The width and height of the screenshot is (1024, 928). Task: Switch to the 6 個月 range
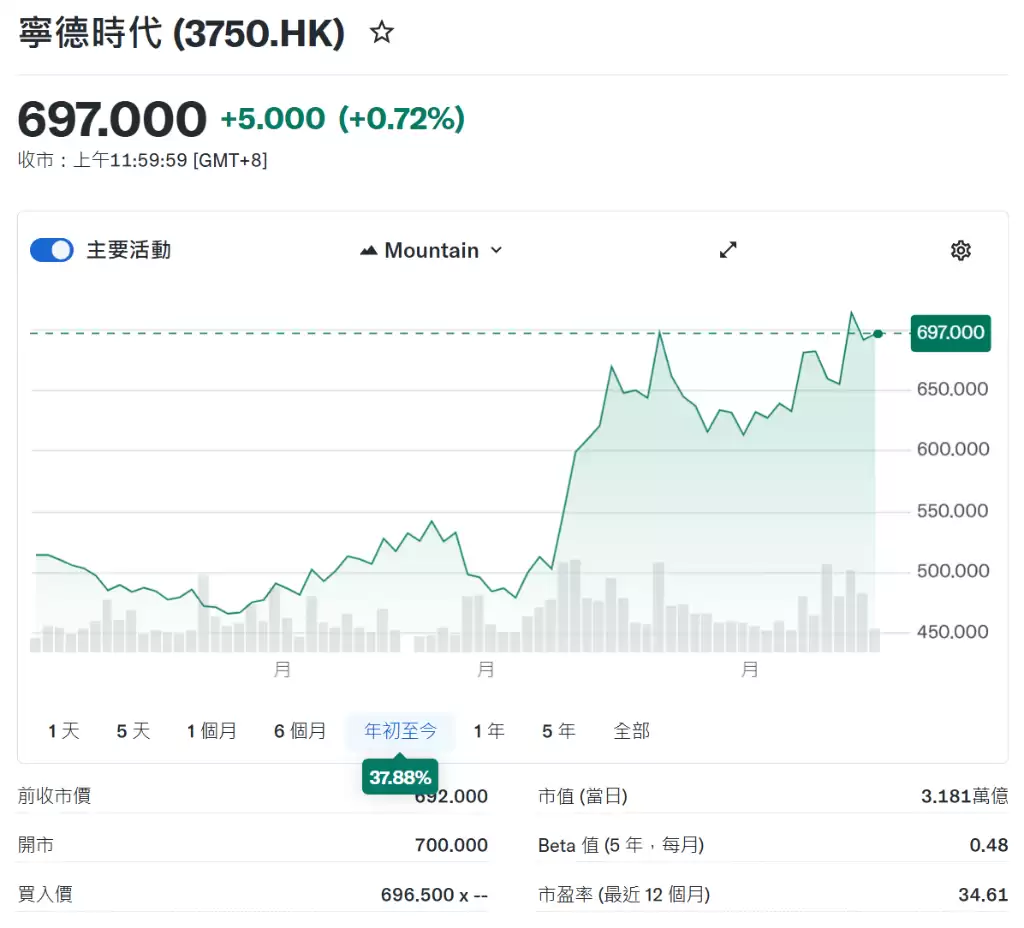[300, 731]
